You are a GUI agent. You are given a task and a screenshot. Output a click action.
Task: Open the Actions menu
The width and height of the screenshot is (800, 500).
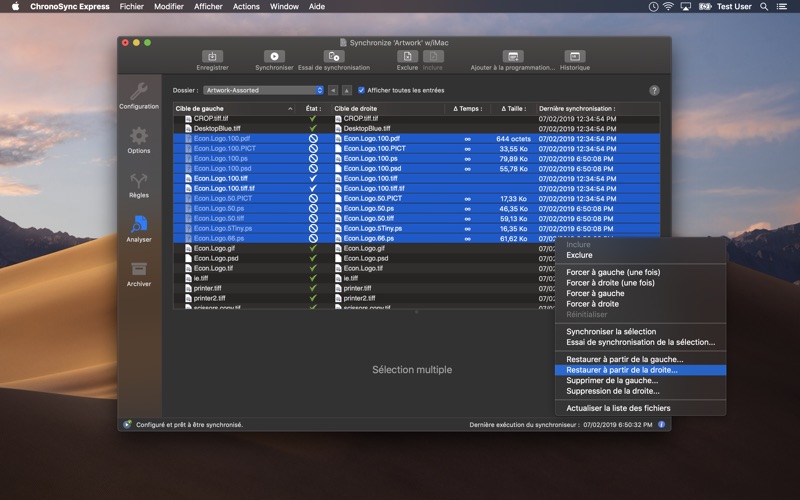(246, 7)
